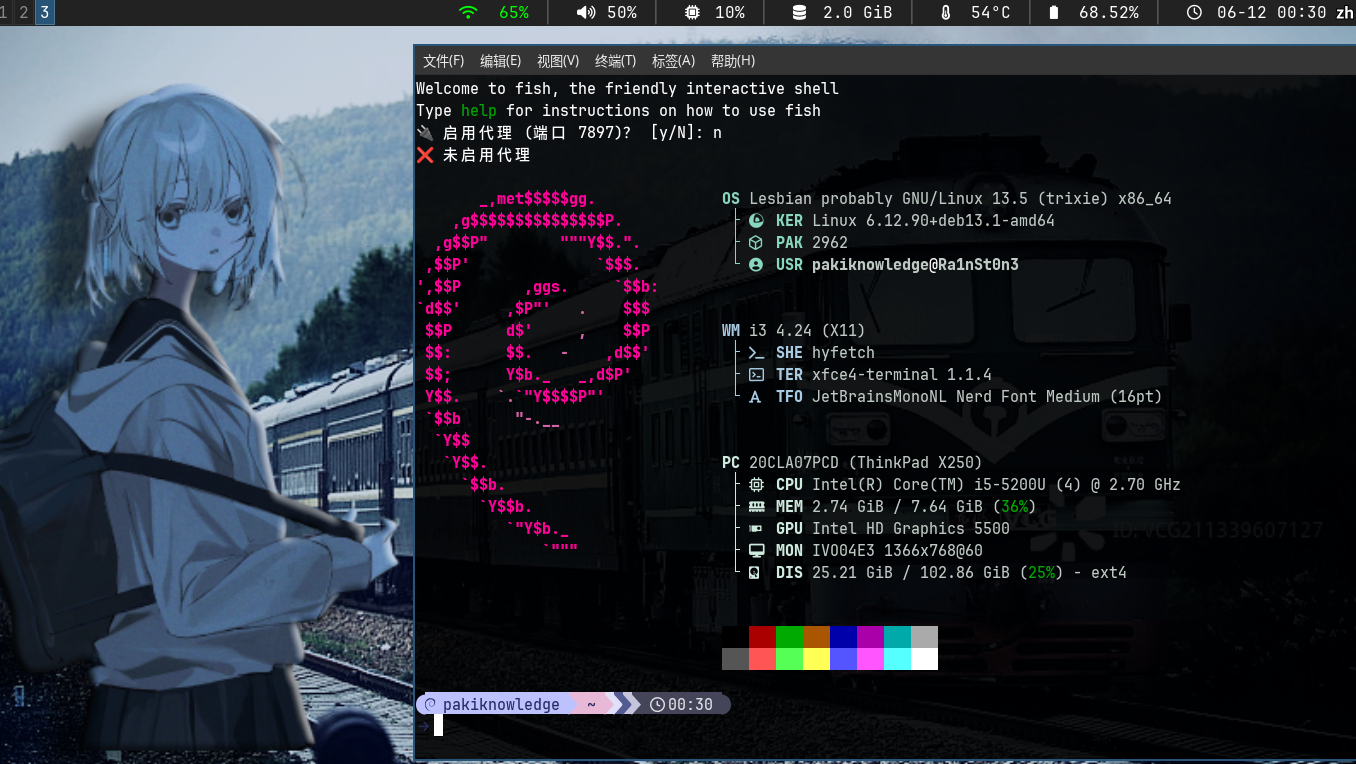Click the pakiknowledge@Ra1nSt0n3 user text
This screenshot has width=1356, height=764.
click(x=915, y=265)
